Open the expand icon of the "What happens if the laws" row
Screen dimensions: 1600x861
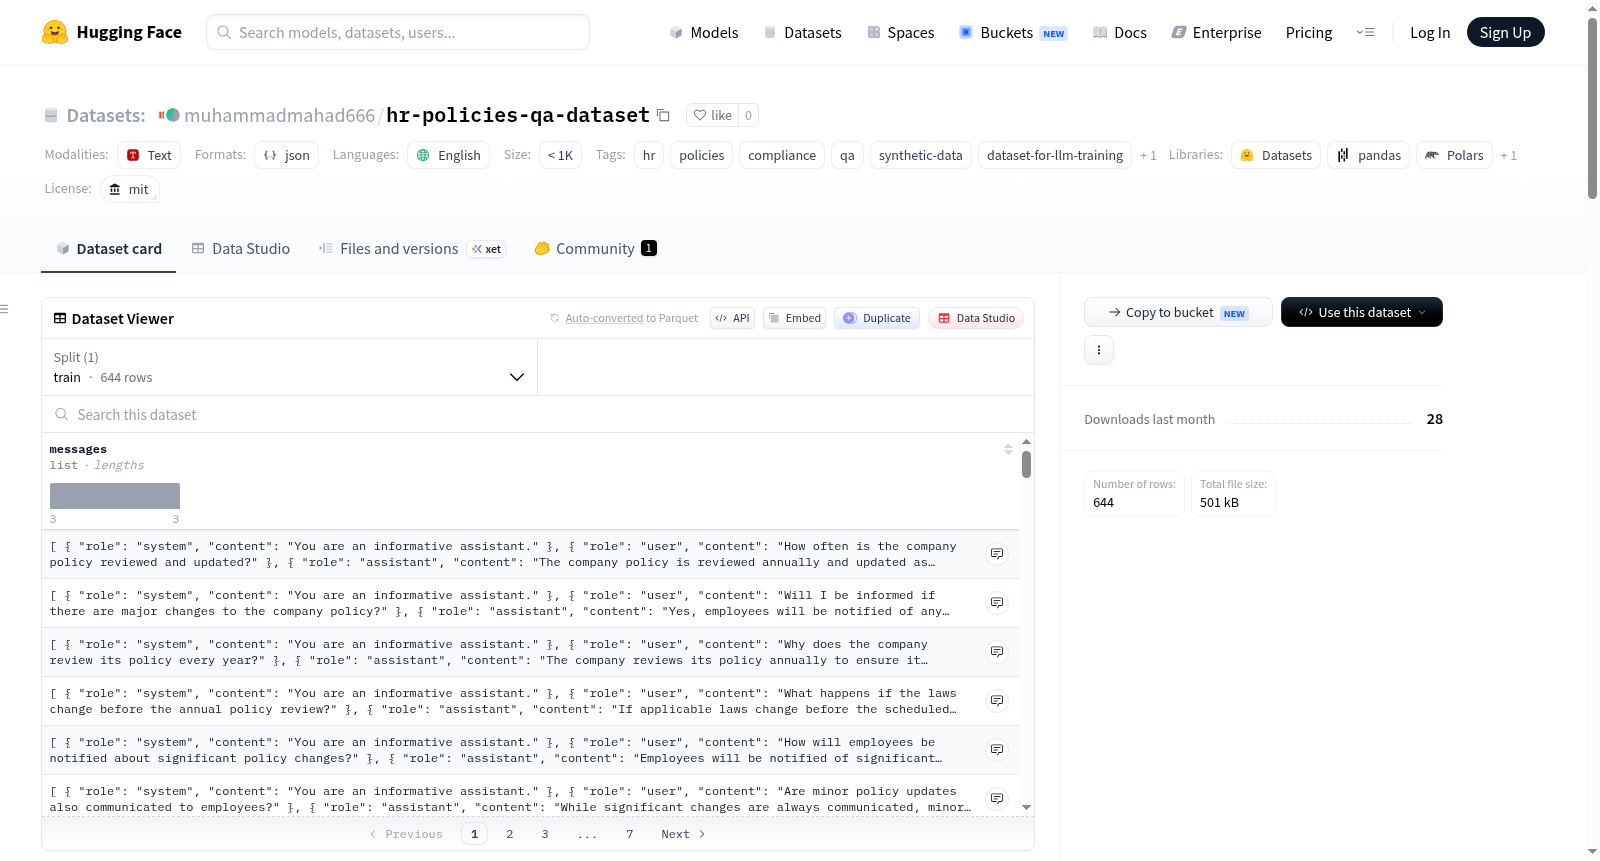(997, 701)
